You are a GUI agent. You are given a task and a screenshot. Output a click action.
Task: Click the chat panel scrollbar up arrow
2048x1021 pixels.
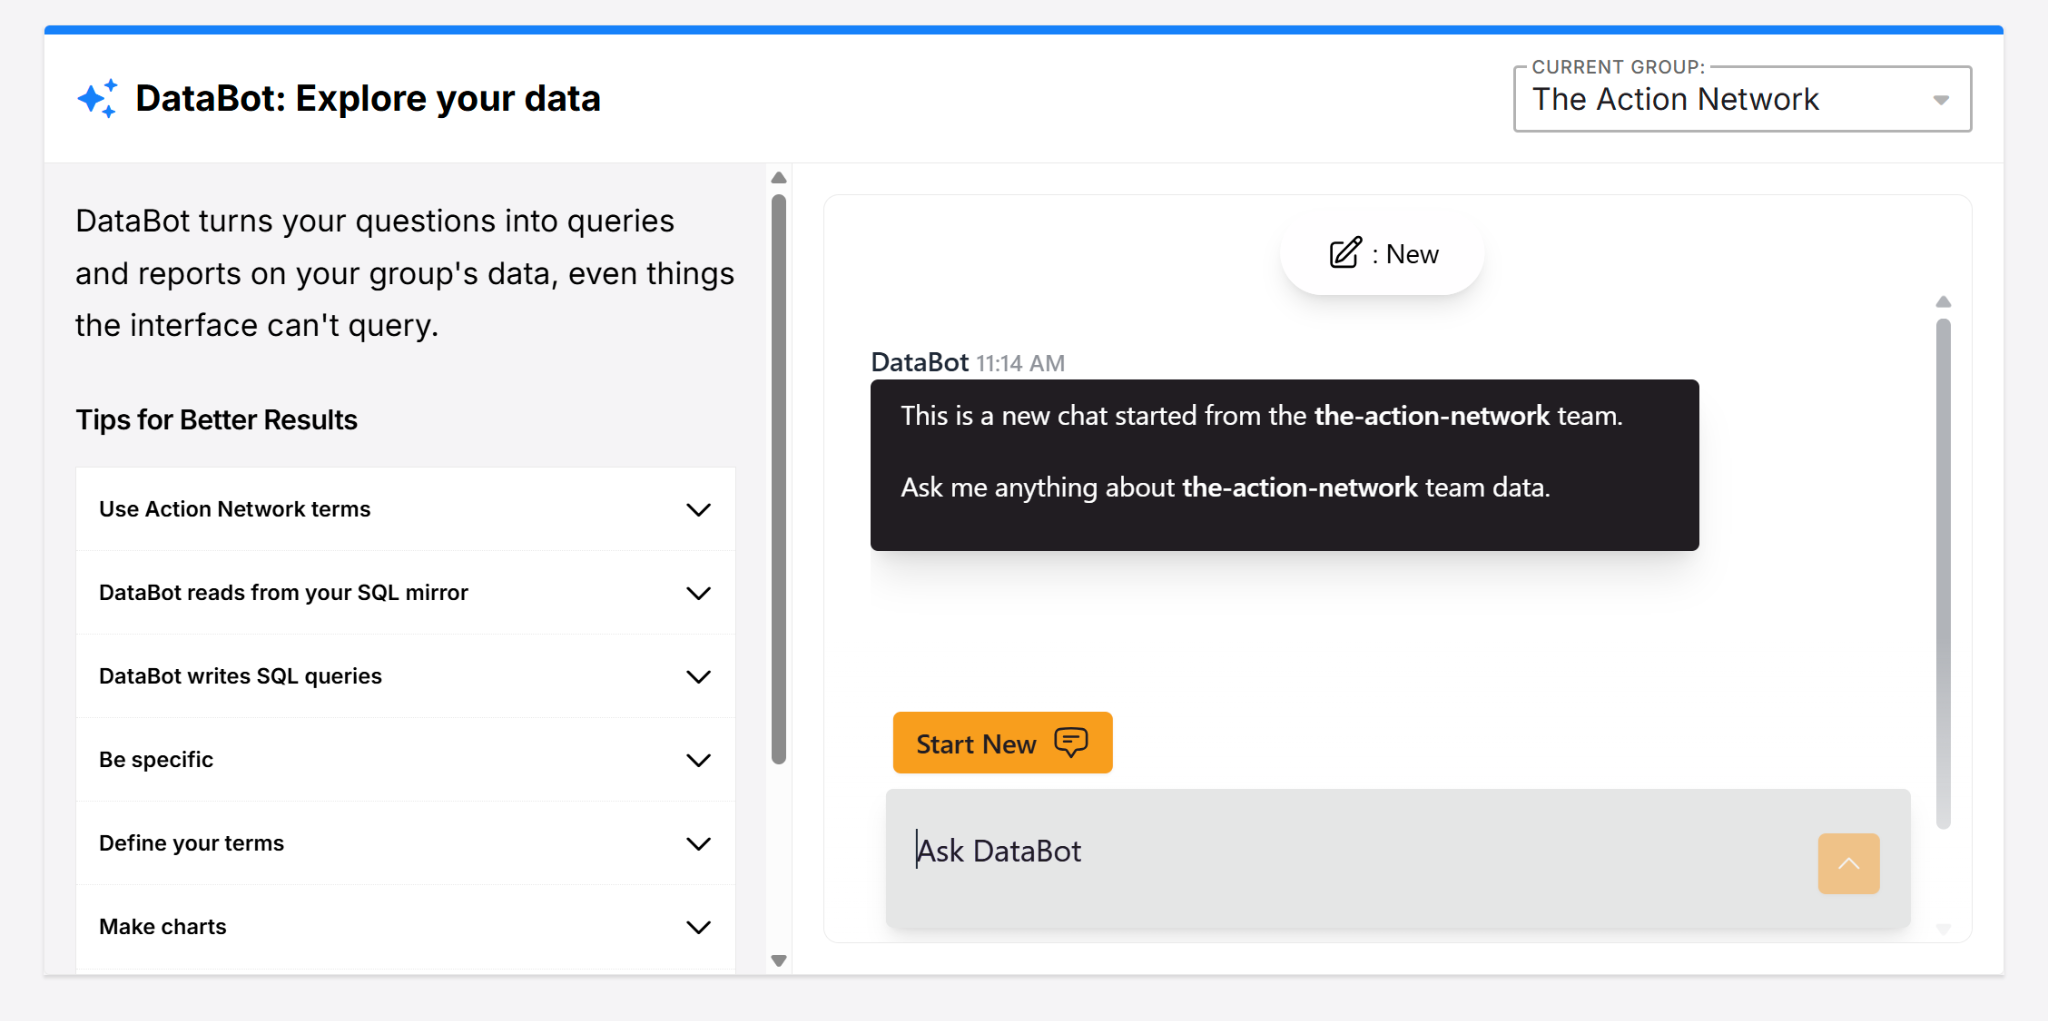pos(1943,302)
